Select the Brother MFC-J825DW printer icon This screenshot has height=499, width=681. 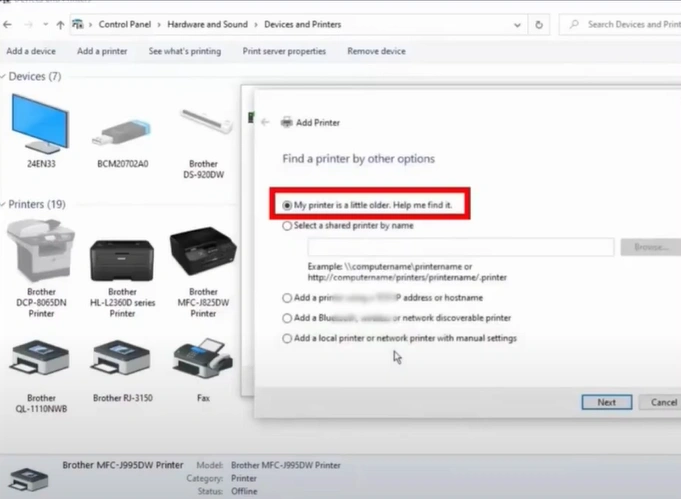tap(204, 256)
